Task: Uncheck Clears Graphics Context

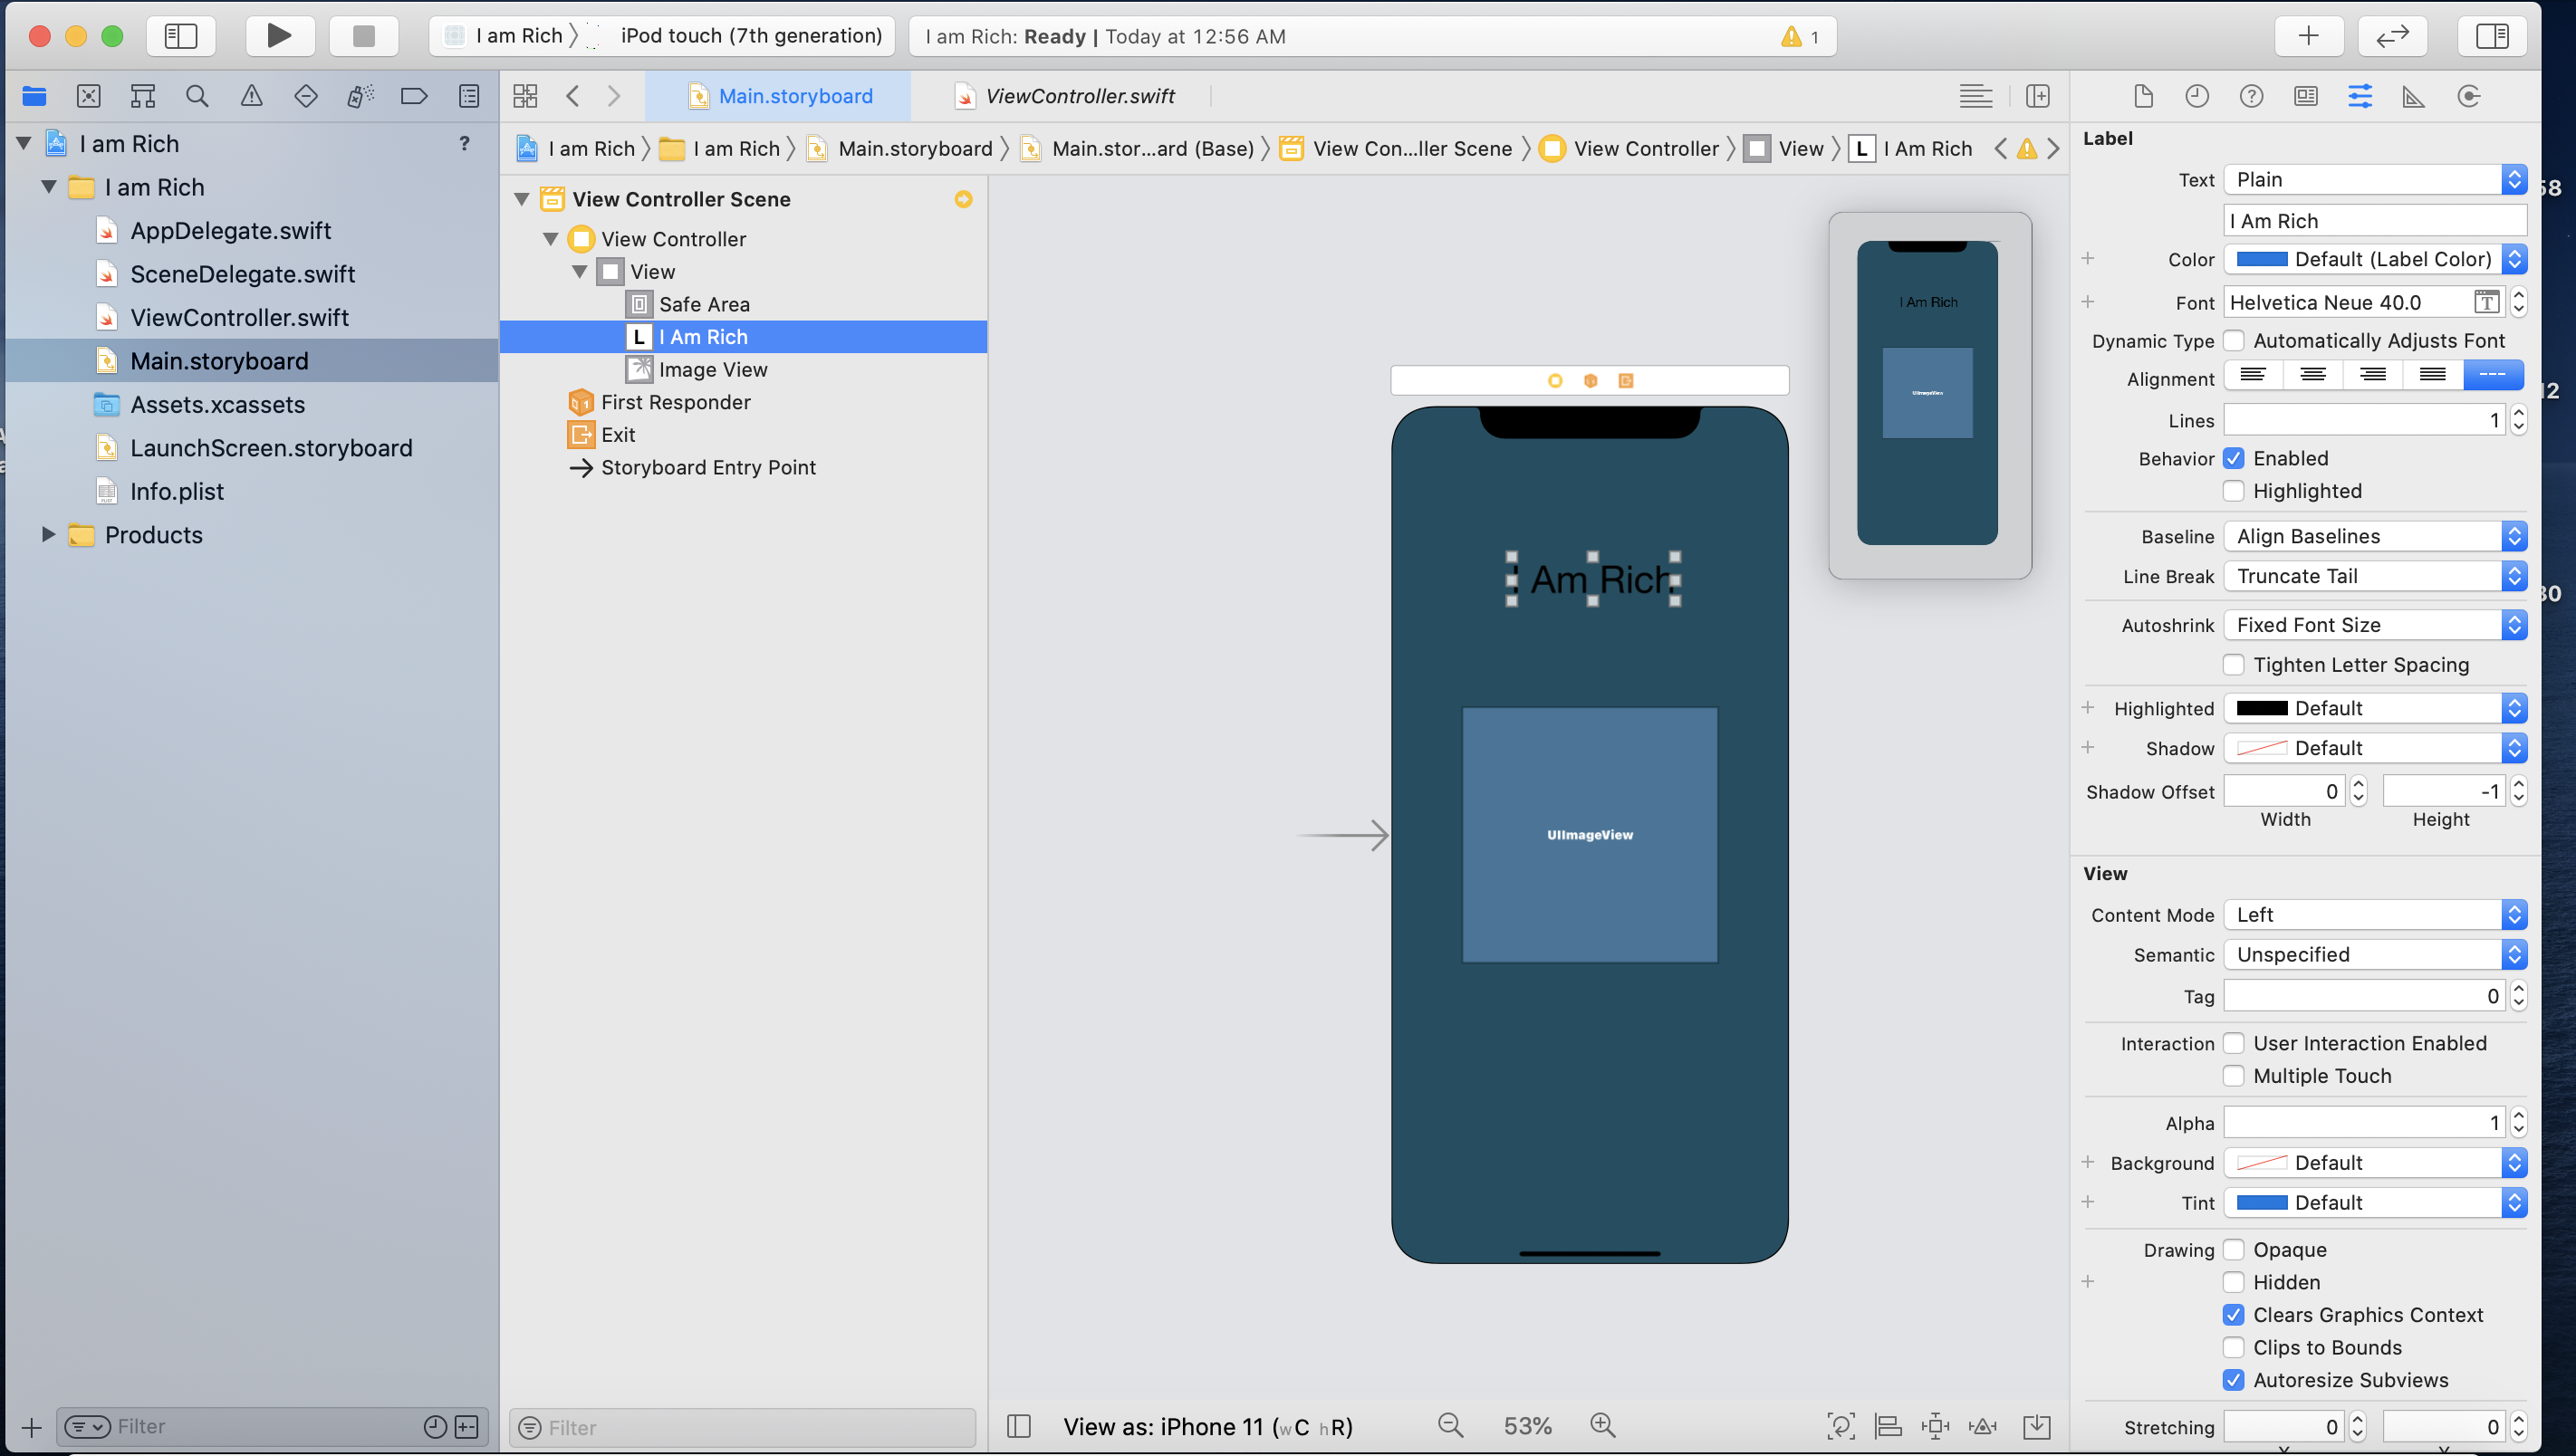Action: coord(2234,1314)
